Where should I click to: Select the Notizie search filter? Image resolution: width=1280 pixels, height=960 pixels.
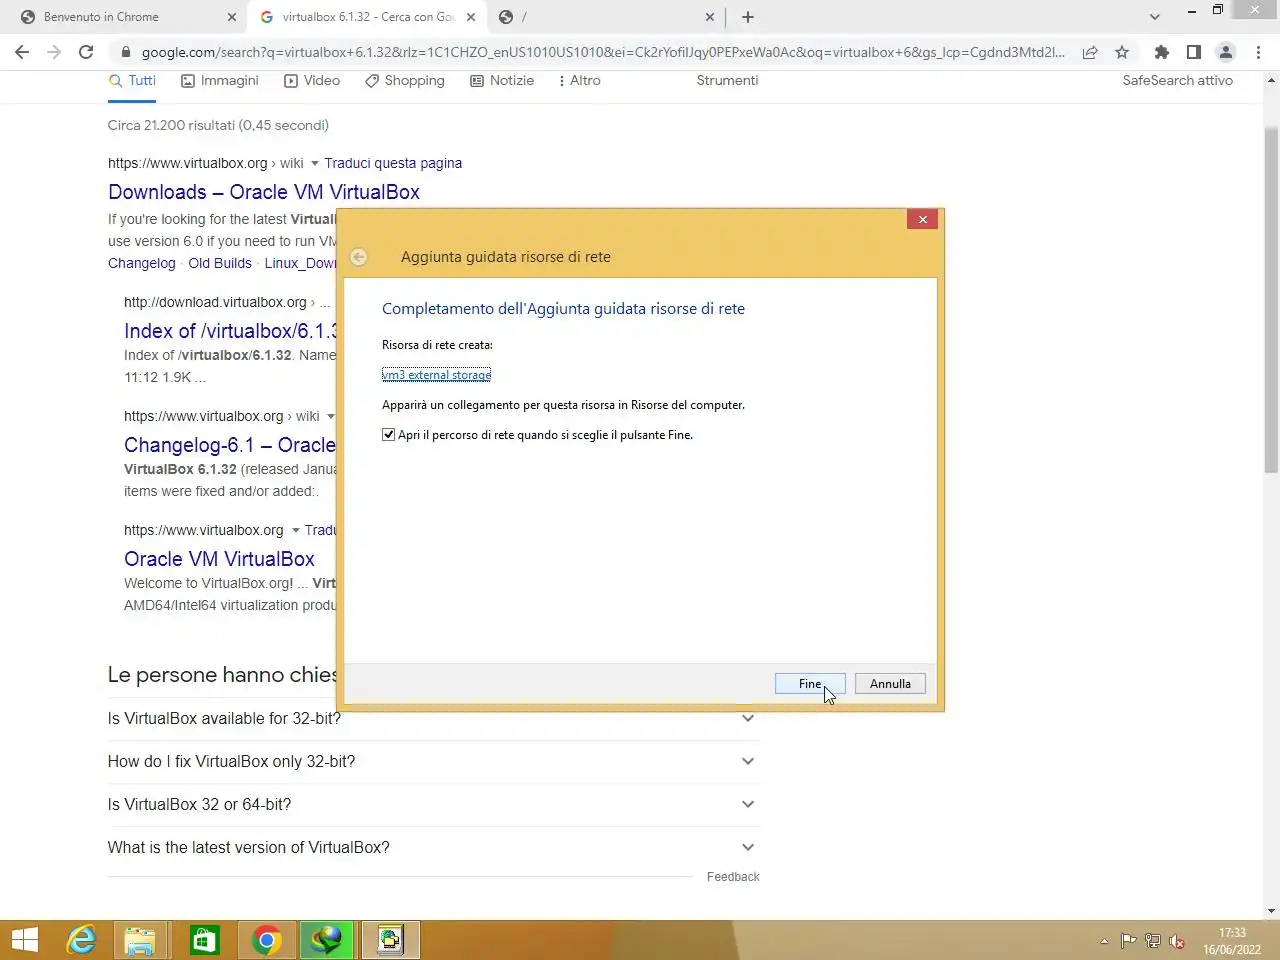502,81
